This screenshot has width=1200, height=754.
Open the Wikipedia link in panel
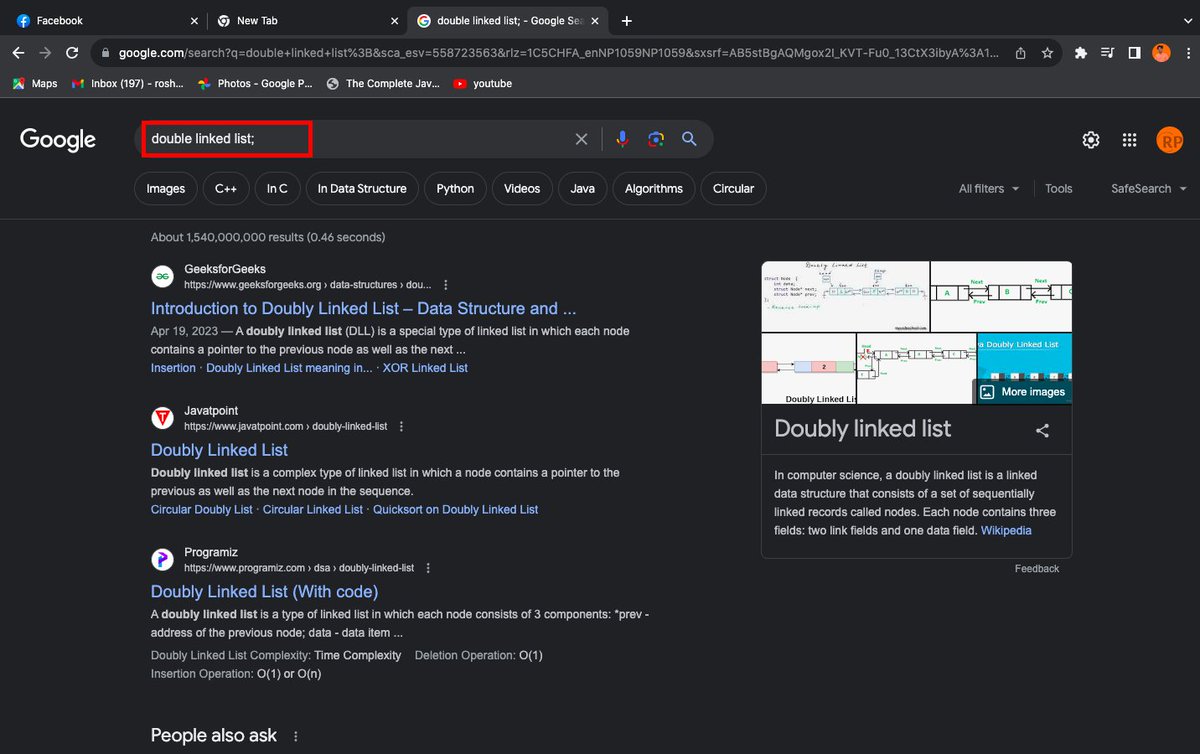1006,531
